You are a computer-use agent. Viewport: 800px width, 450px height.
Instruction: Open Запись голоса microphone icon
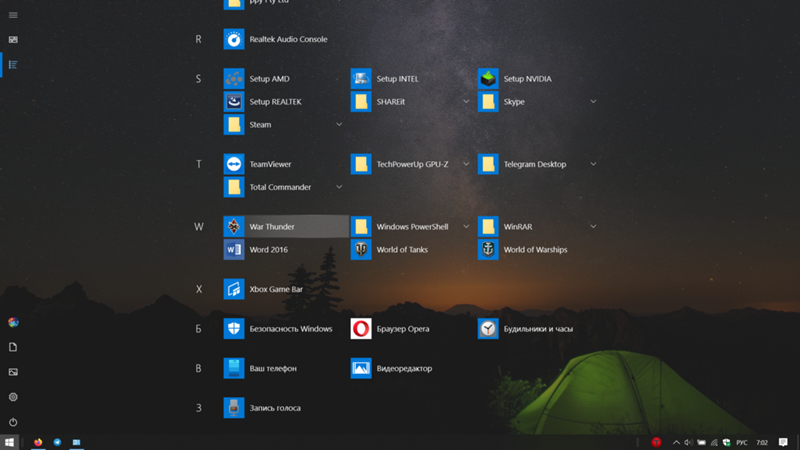point(234,408)
